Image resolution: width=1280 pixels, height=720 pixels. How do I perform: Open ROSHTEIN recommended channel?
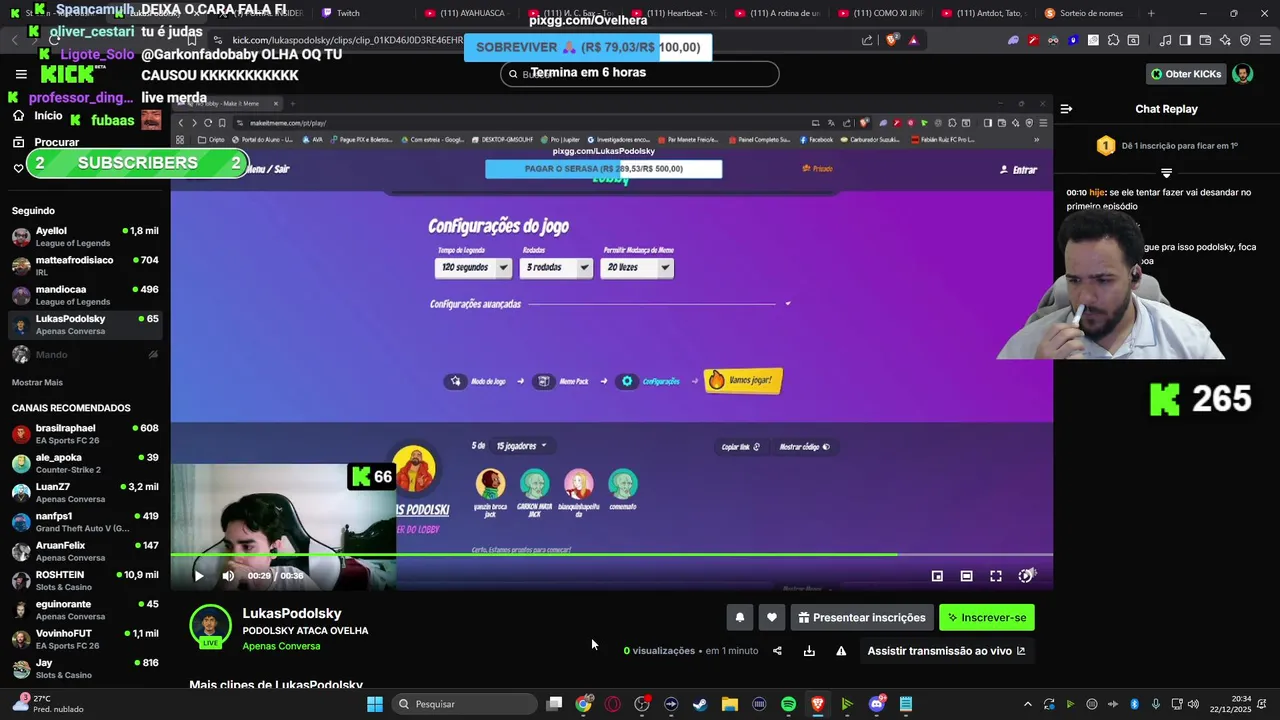tap(85, 580)
